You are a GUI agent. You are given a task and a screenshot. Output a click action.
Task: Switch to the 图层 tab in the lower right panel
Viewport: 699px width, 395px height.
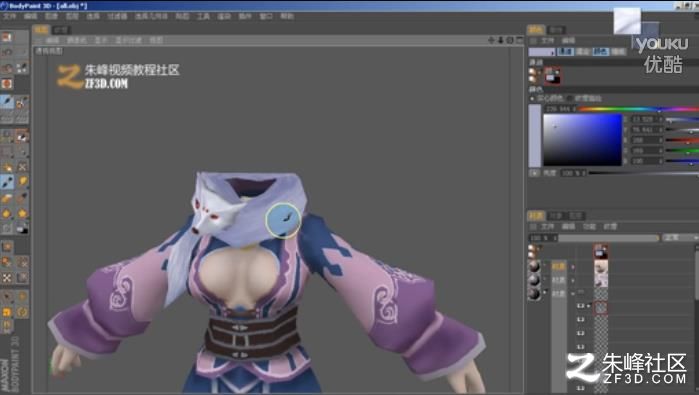click(x=576, y=216)
